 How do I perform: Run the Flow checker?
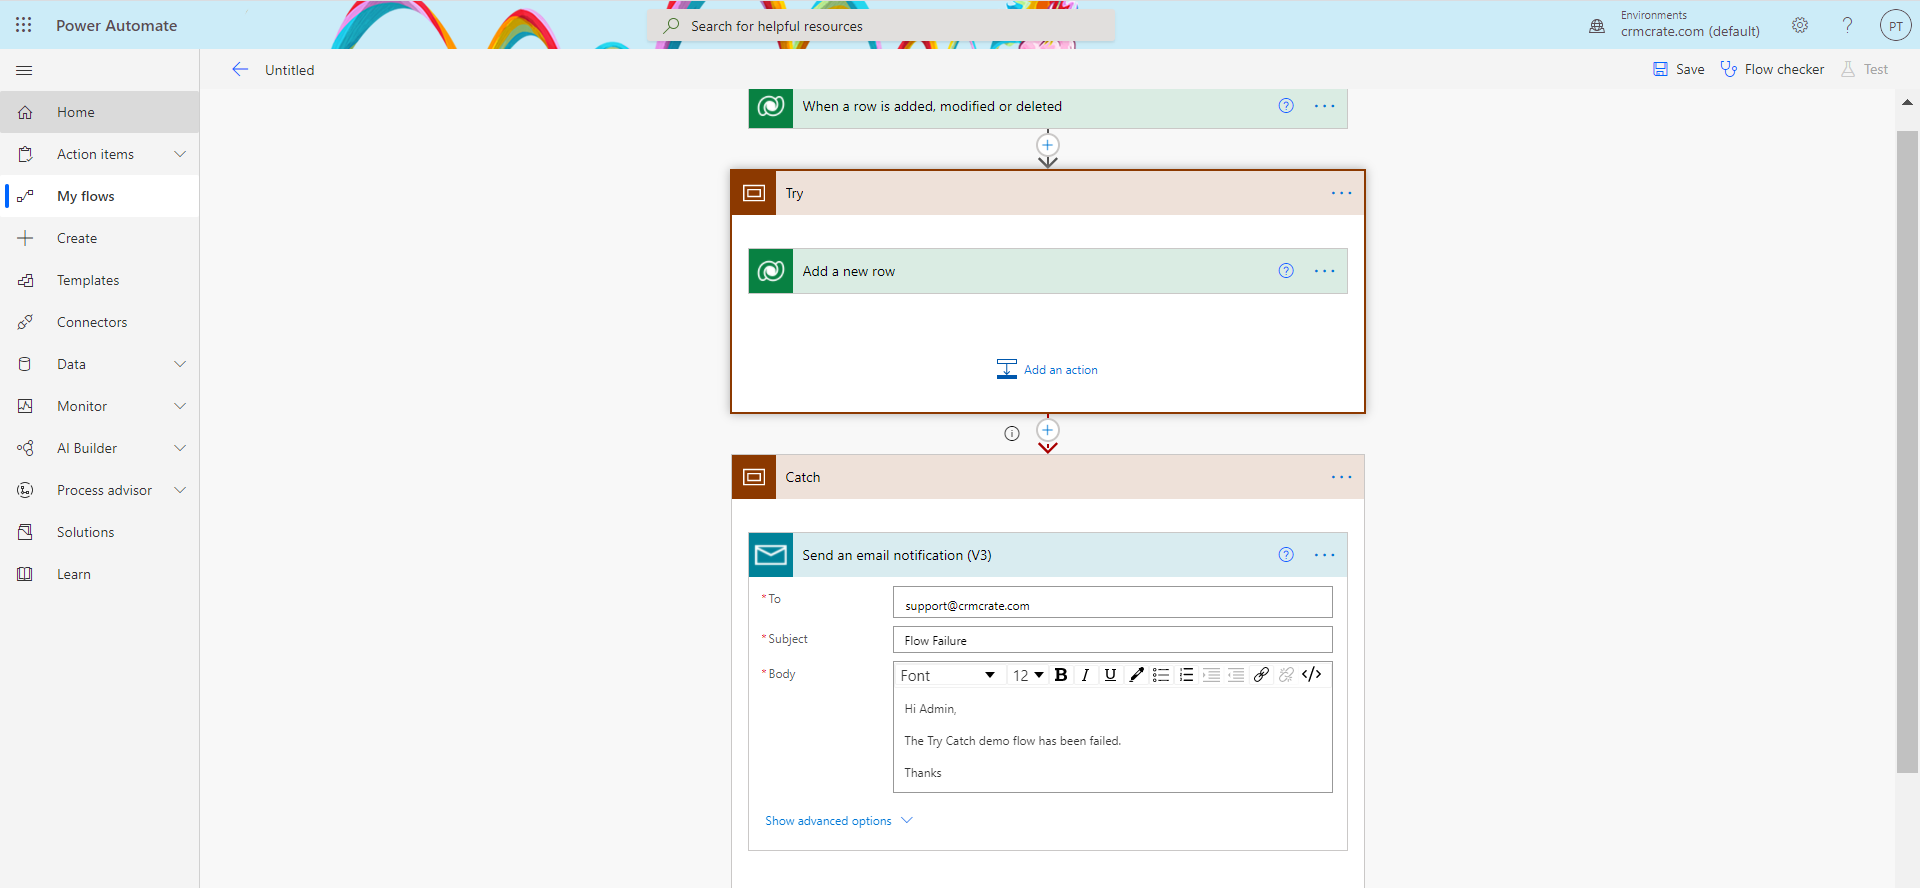click(x=1772, y=69)
